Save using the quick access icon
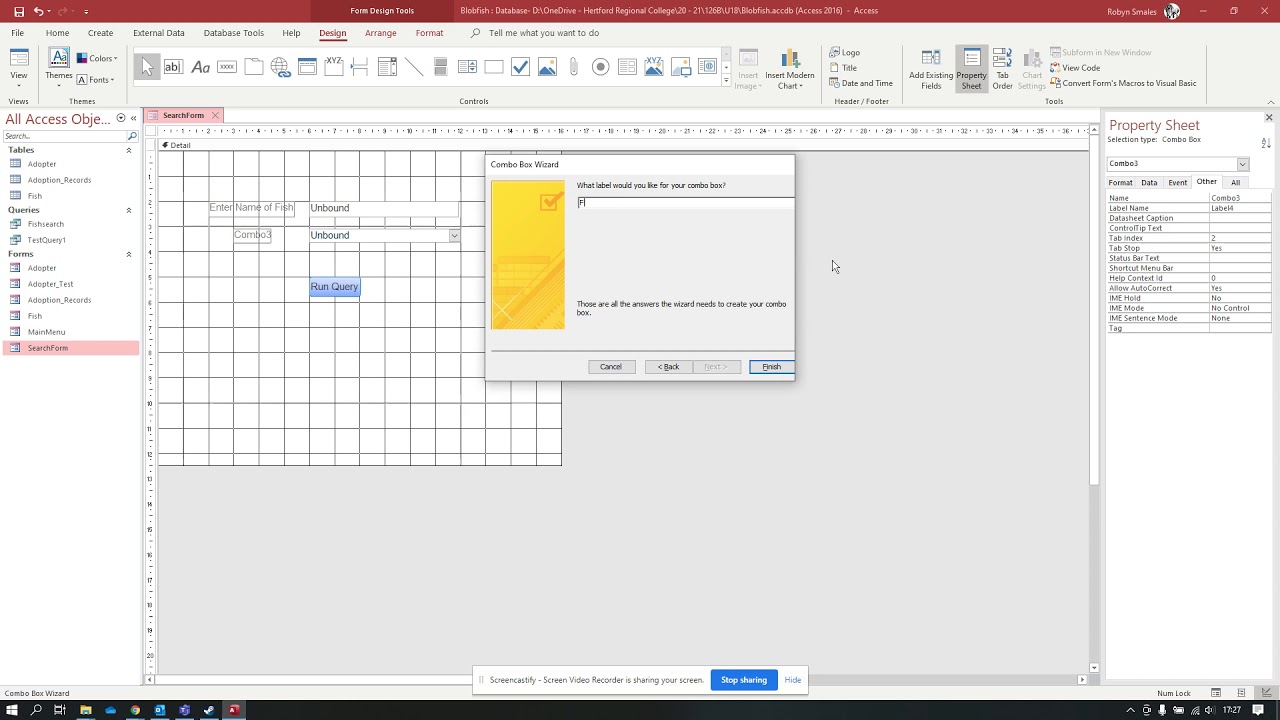This screenshot has height=720, width=1280. pos(18,11)
